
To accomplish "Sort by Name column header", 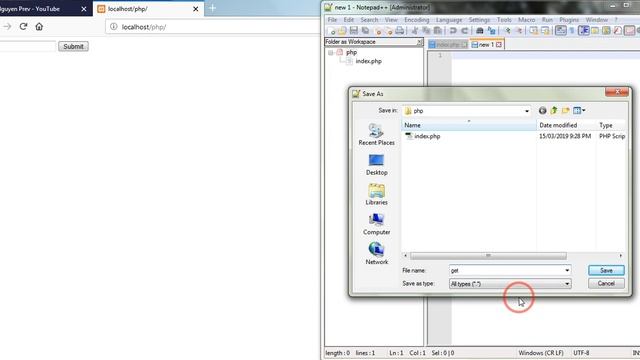I will (469, 125).
